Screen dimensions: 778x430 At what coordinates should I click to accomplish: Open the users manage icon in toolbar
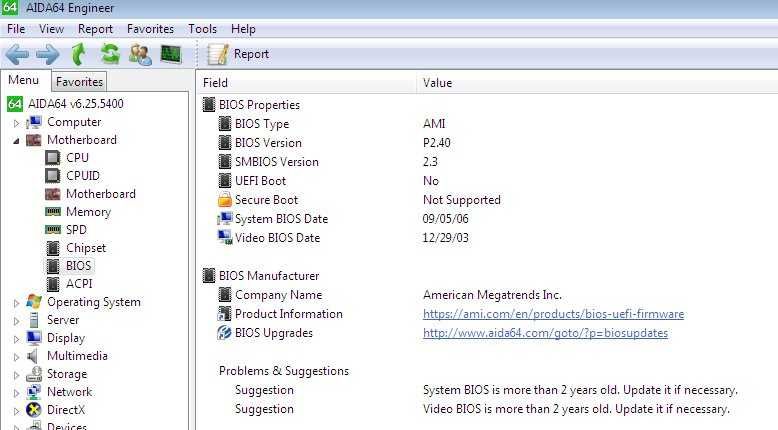140,54
